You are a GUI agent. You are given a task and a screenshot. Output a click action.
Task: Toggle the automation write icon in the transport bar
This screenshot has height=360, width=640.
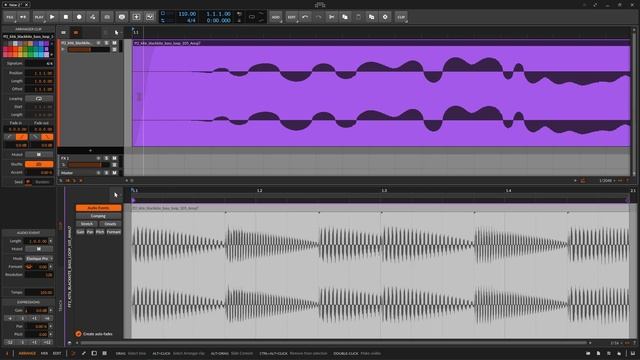[93, 17]
